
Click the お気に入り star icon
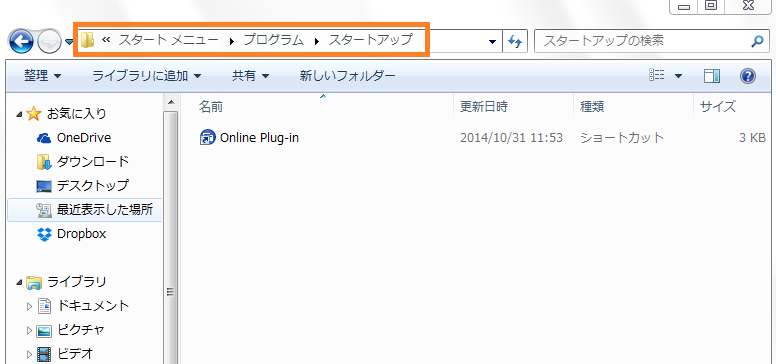[x=33, y=114]
